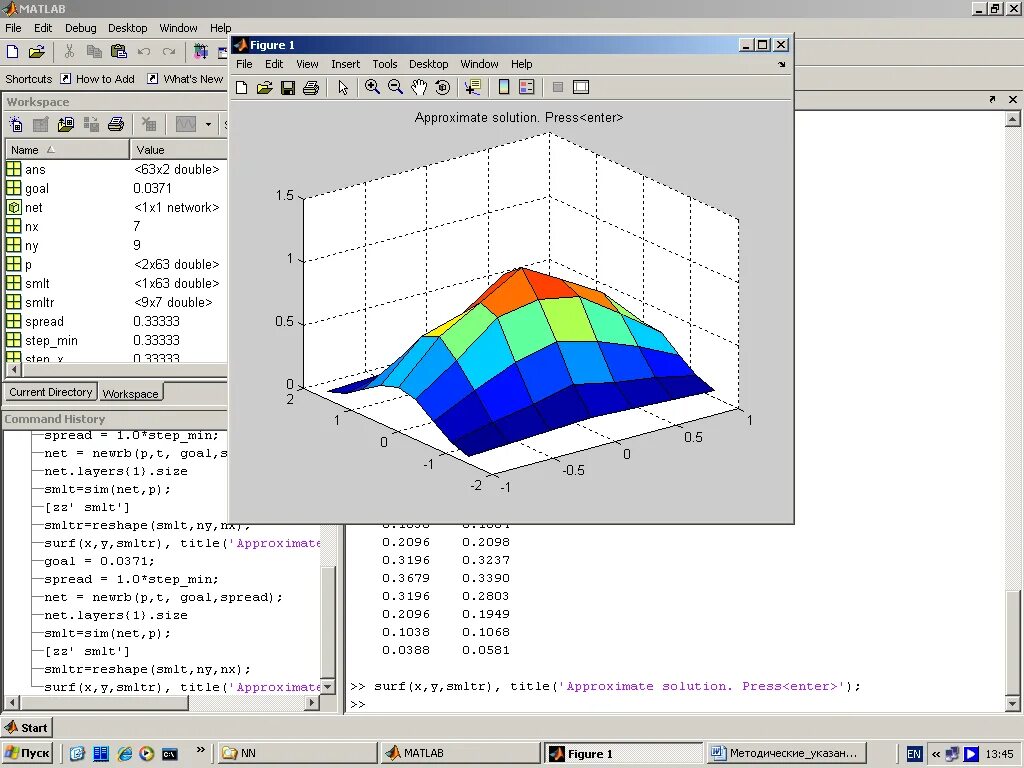Click Workspace horizontal scrollbar left arrow
1024x768 pixels.
(x=15, y=370)
